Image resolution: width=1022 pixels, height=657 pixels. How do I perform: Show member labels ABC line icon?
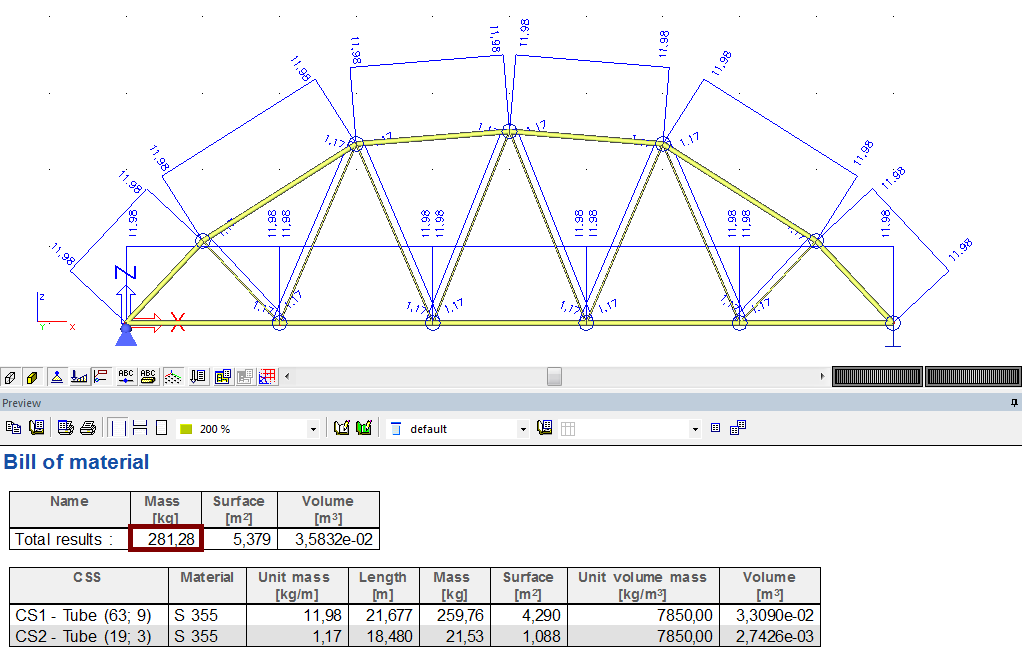[126, 377]
